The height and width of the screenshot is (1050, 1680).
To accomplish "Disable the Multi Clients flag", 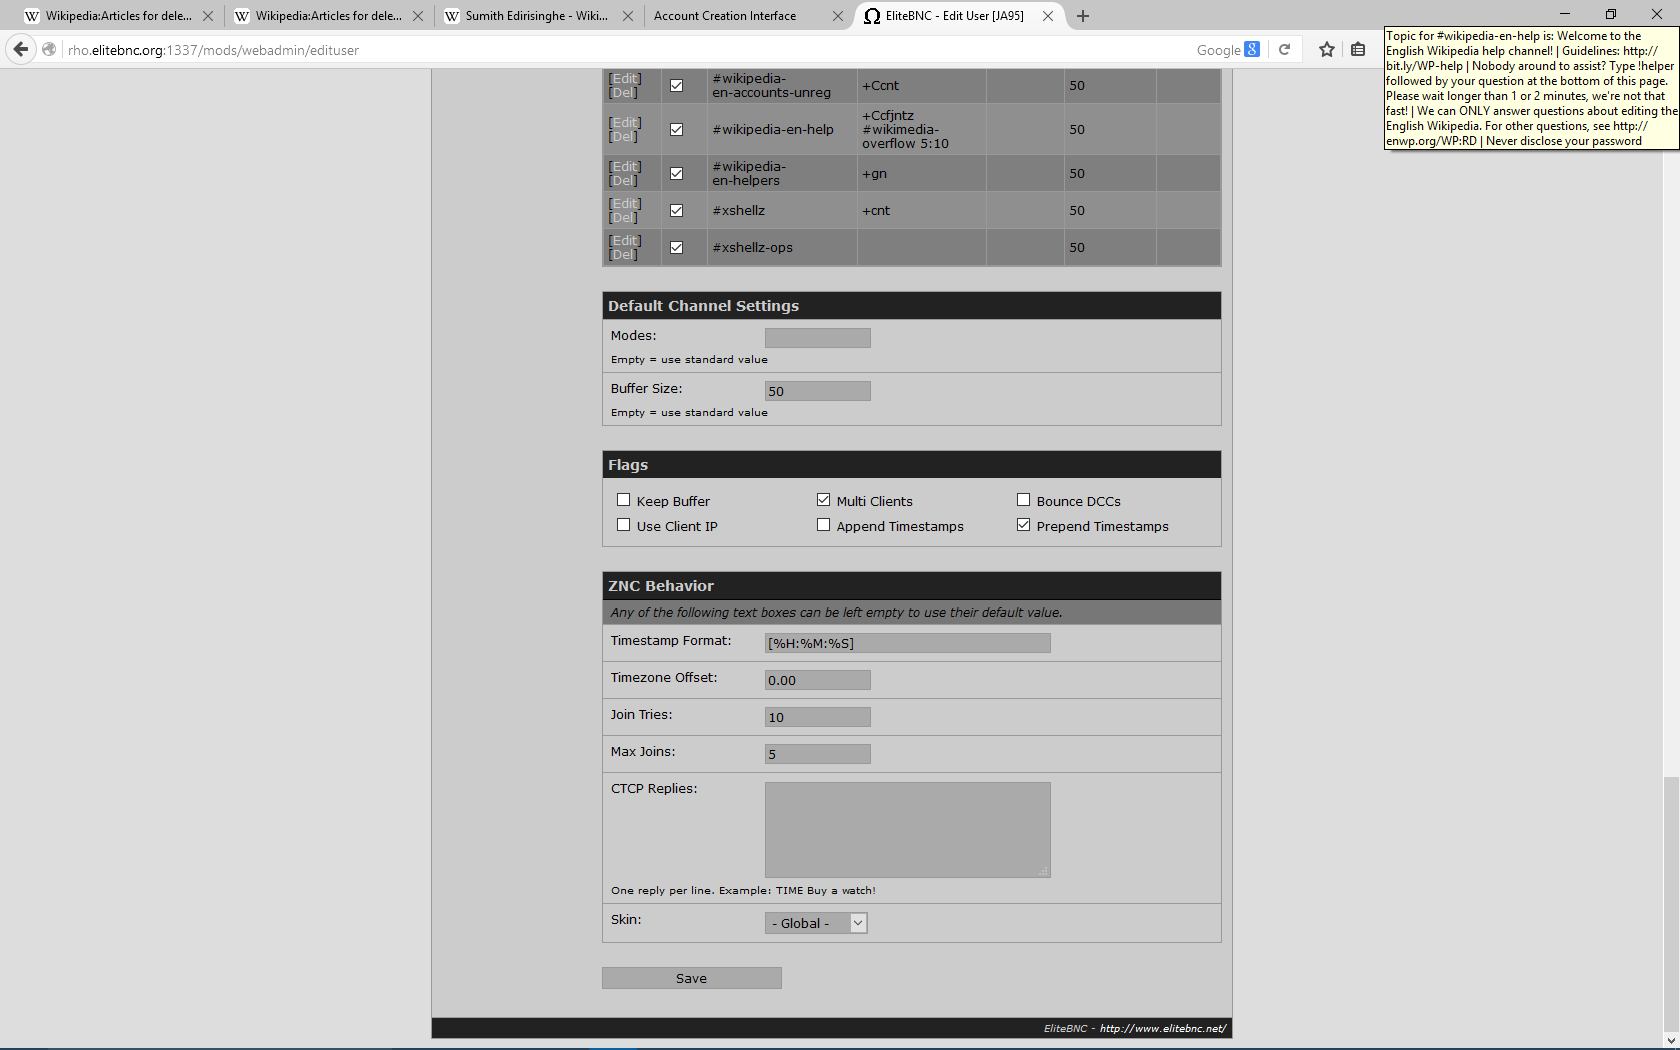I will tap(824, 500).
